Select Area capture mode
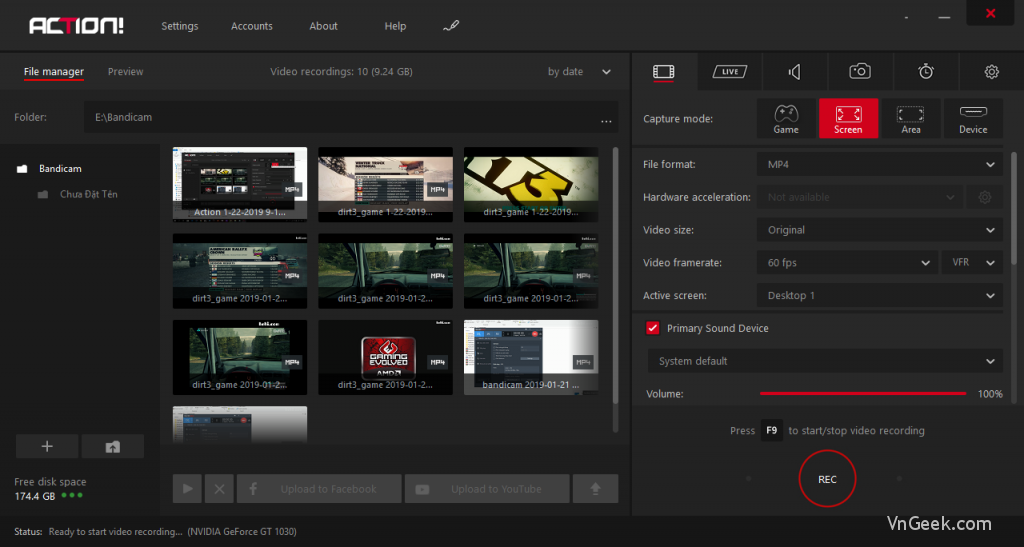Screen dimensions: 1024x547 coord(910,118)
